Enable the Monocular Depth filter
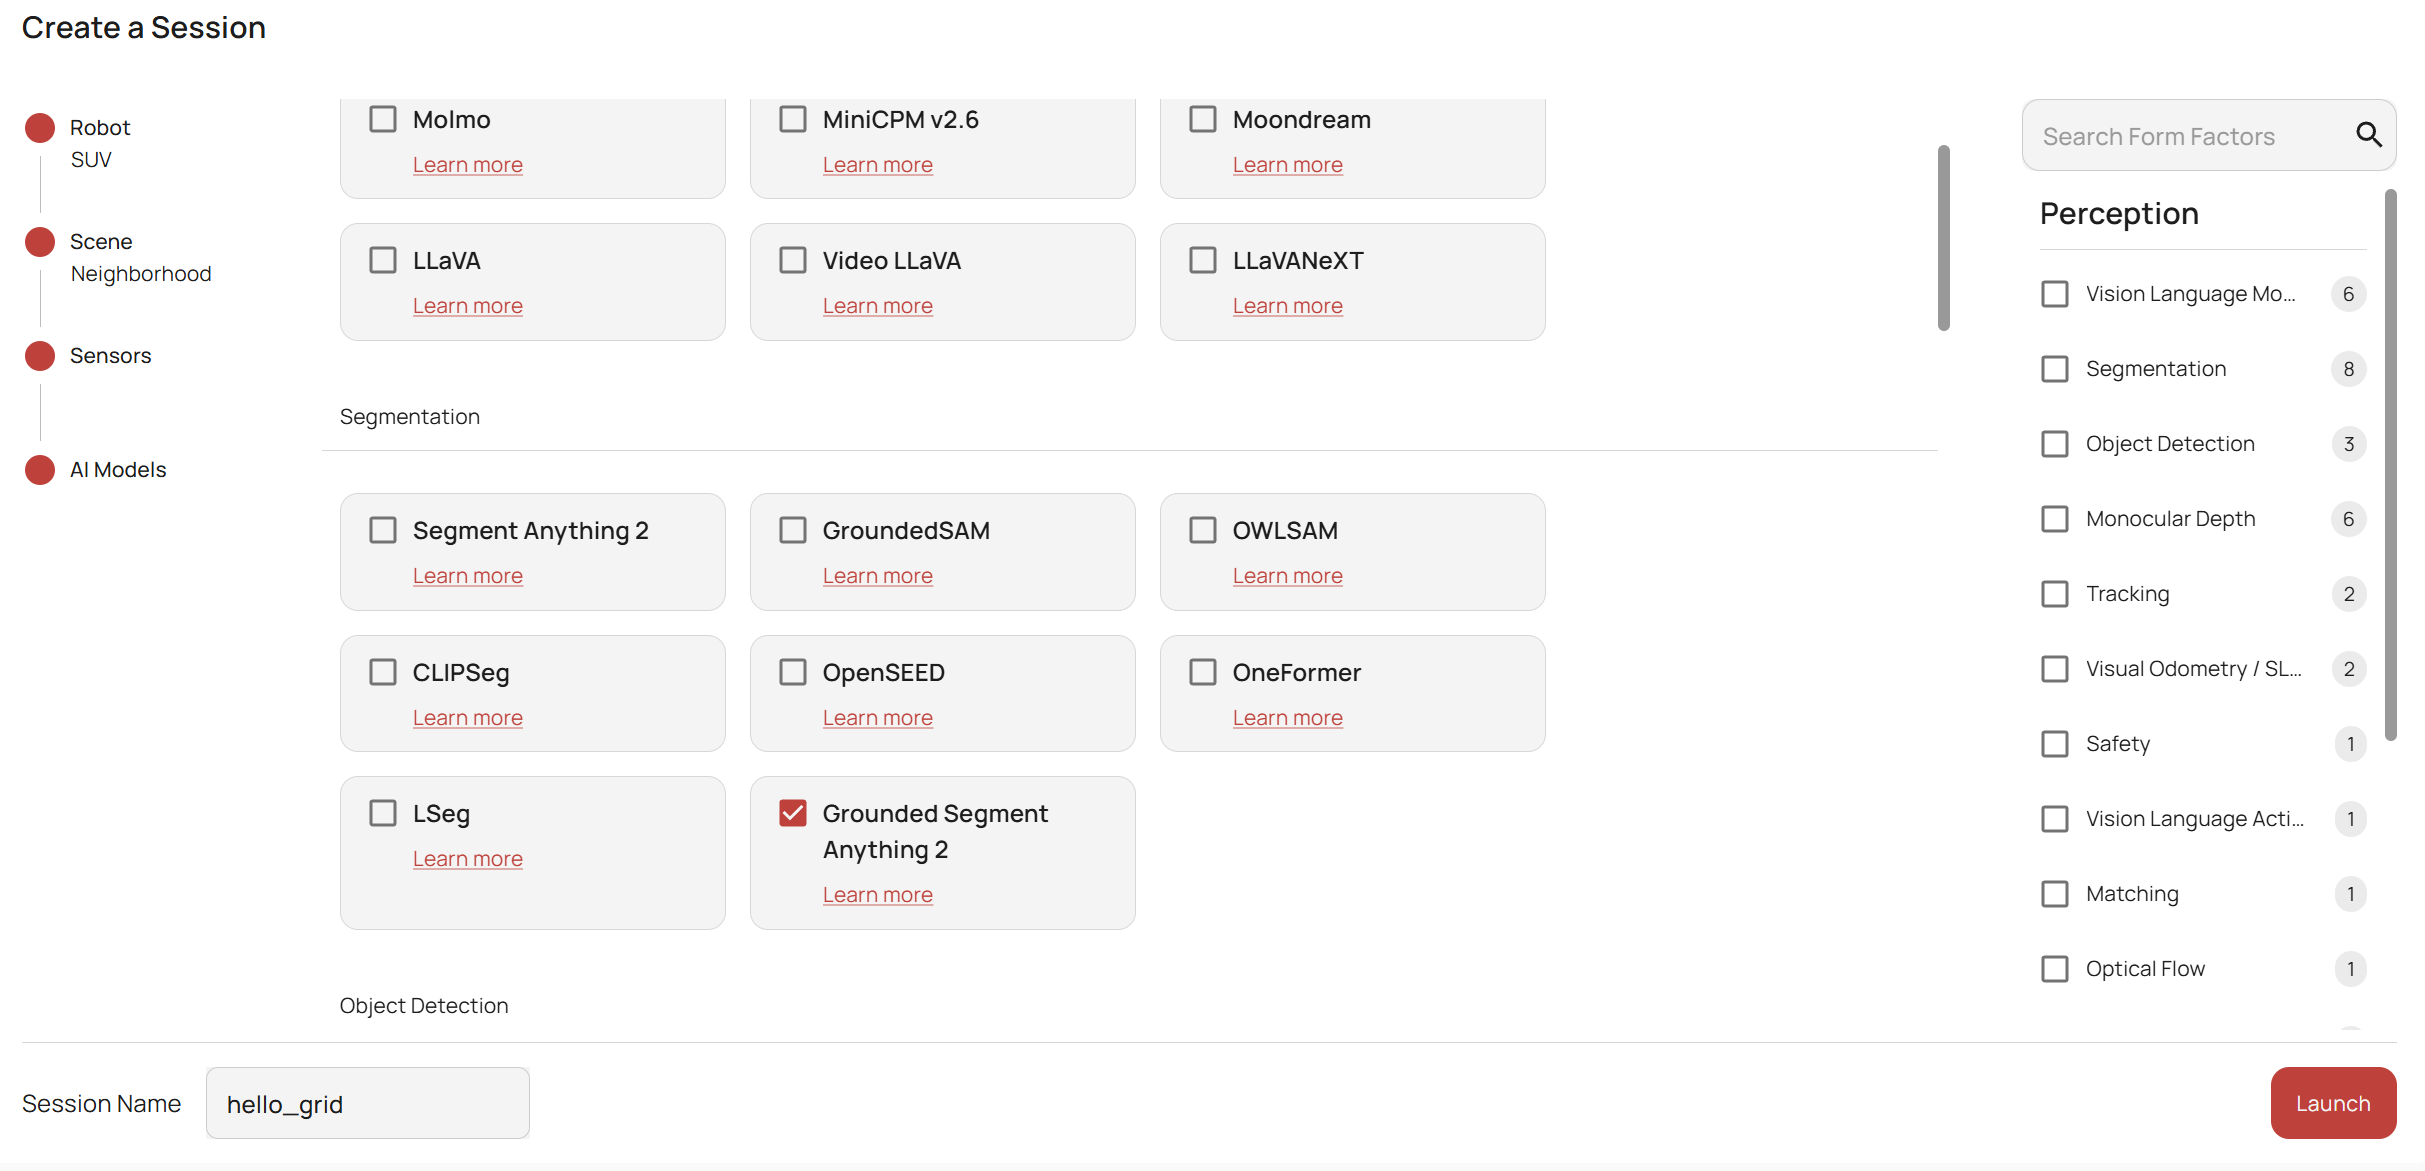2425x1171 pixels. coord(2056,518)
